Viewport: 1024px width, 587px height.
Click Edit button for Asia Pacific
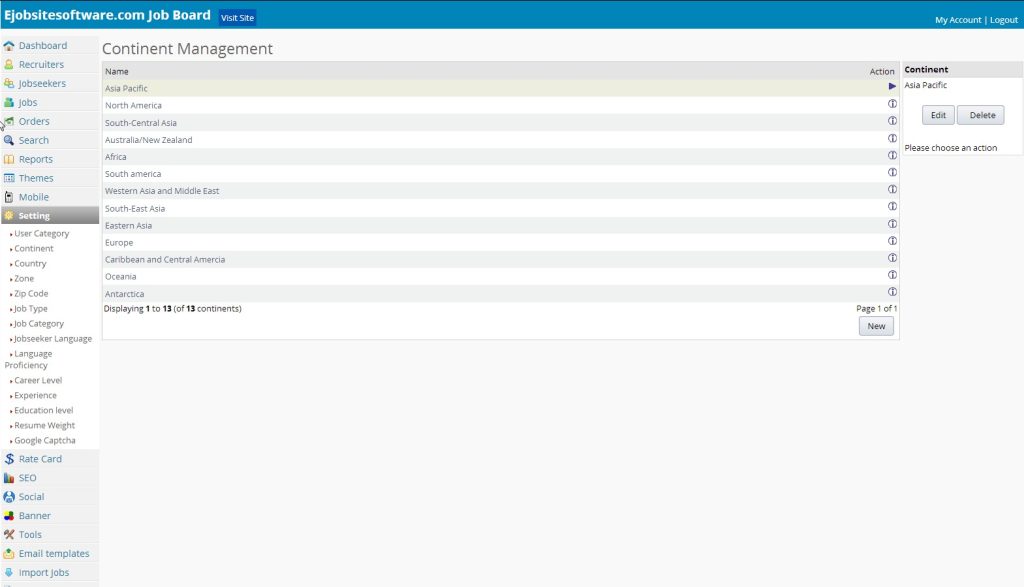[938, 115]
